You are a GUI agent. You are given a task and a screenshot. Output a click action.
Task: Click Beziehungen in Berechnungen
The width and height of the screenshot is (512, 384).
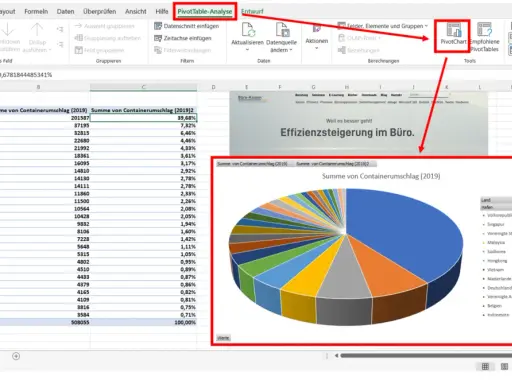(359, 50)
